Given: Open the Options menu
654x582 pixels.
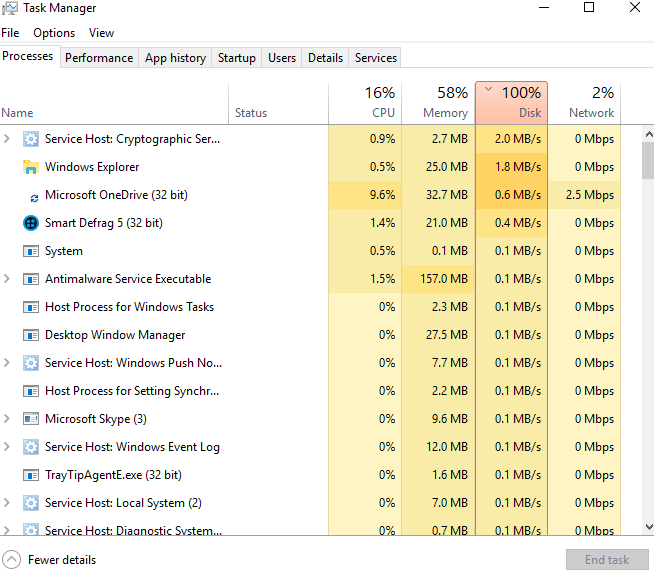Looking at the screenshot, I should (54, 33).
